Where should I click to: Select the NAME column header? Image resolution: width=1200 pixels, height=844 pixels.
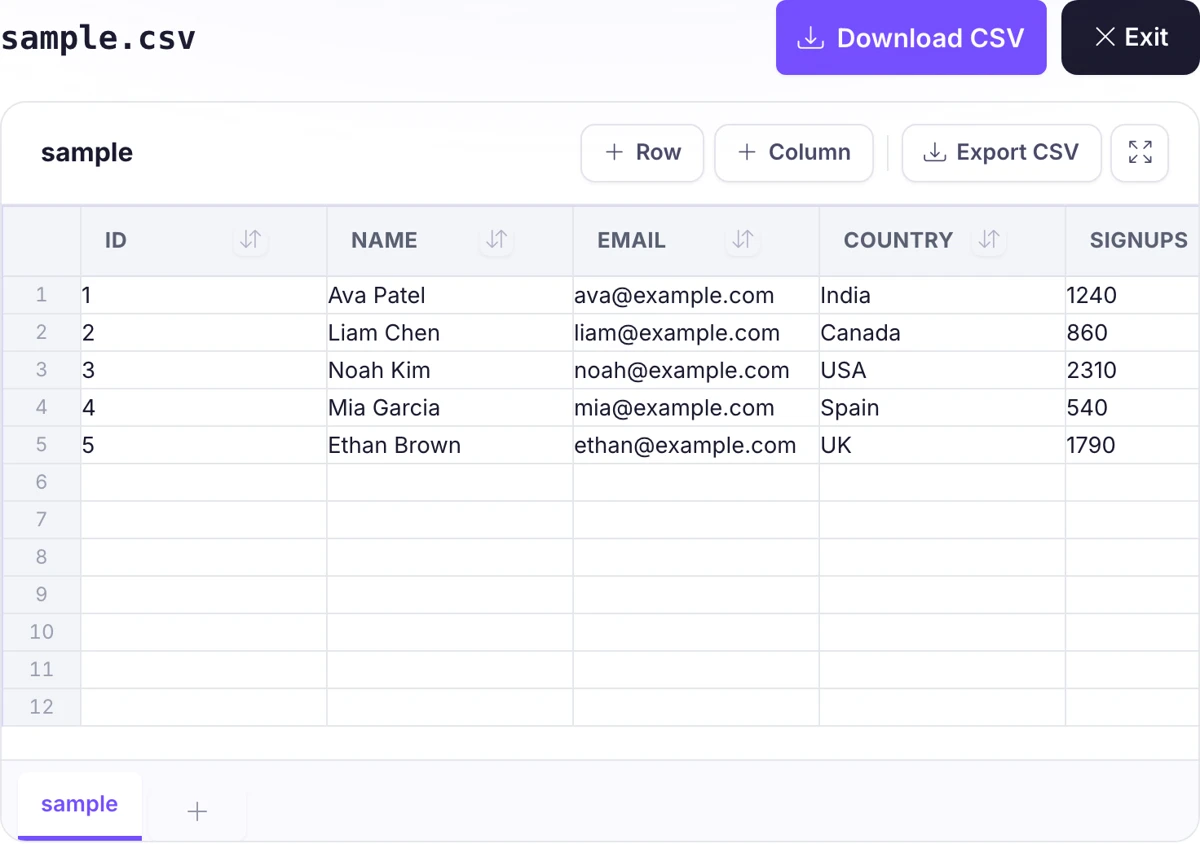tap(450, 241)
